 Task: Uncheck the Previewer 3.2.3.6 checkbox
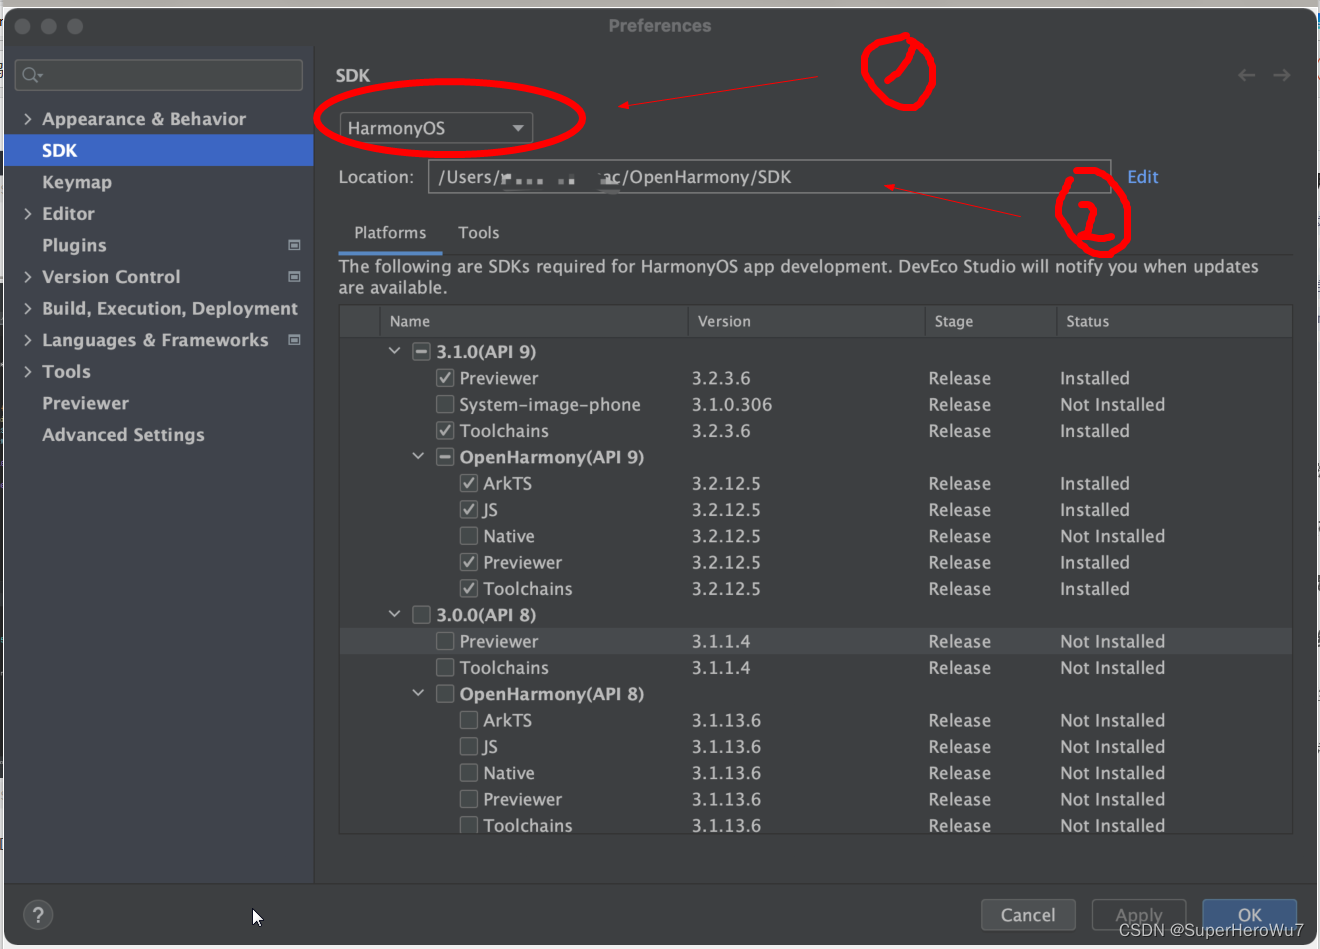pyautogui.click(x=445, y=378)
